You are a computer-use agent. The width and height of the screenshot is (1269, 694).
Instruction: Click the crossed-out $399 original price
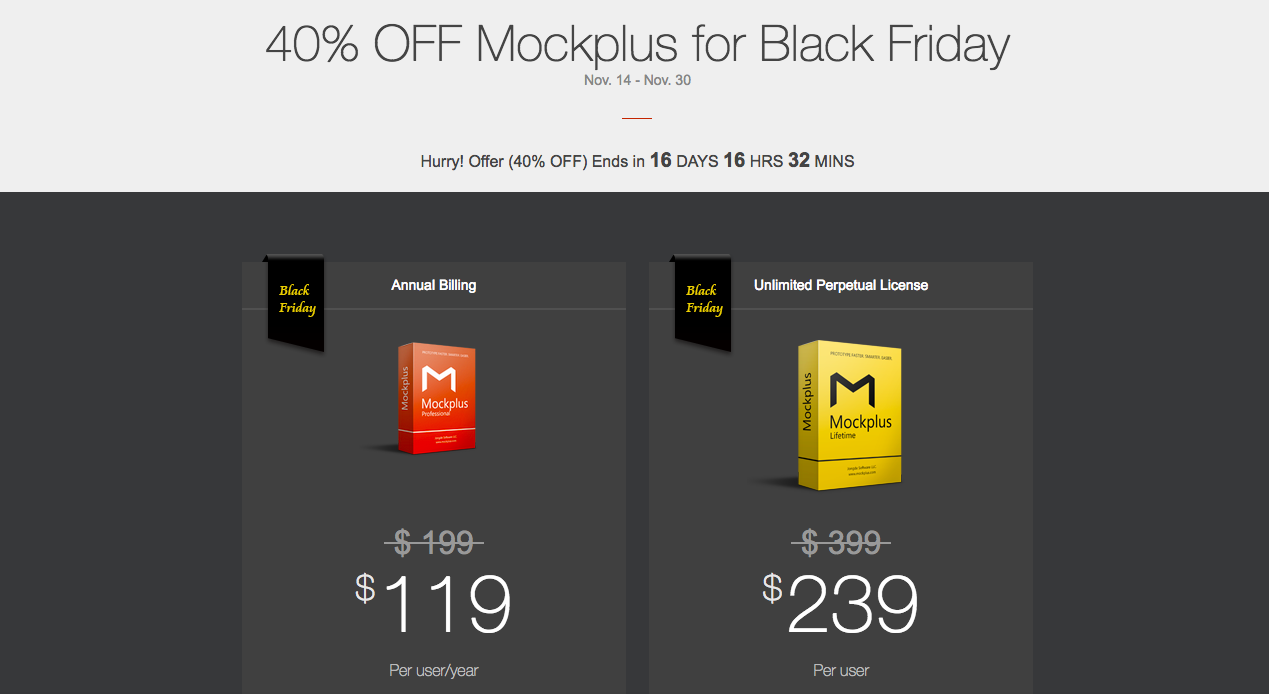841,543
